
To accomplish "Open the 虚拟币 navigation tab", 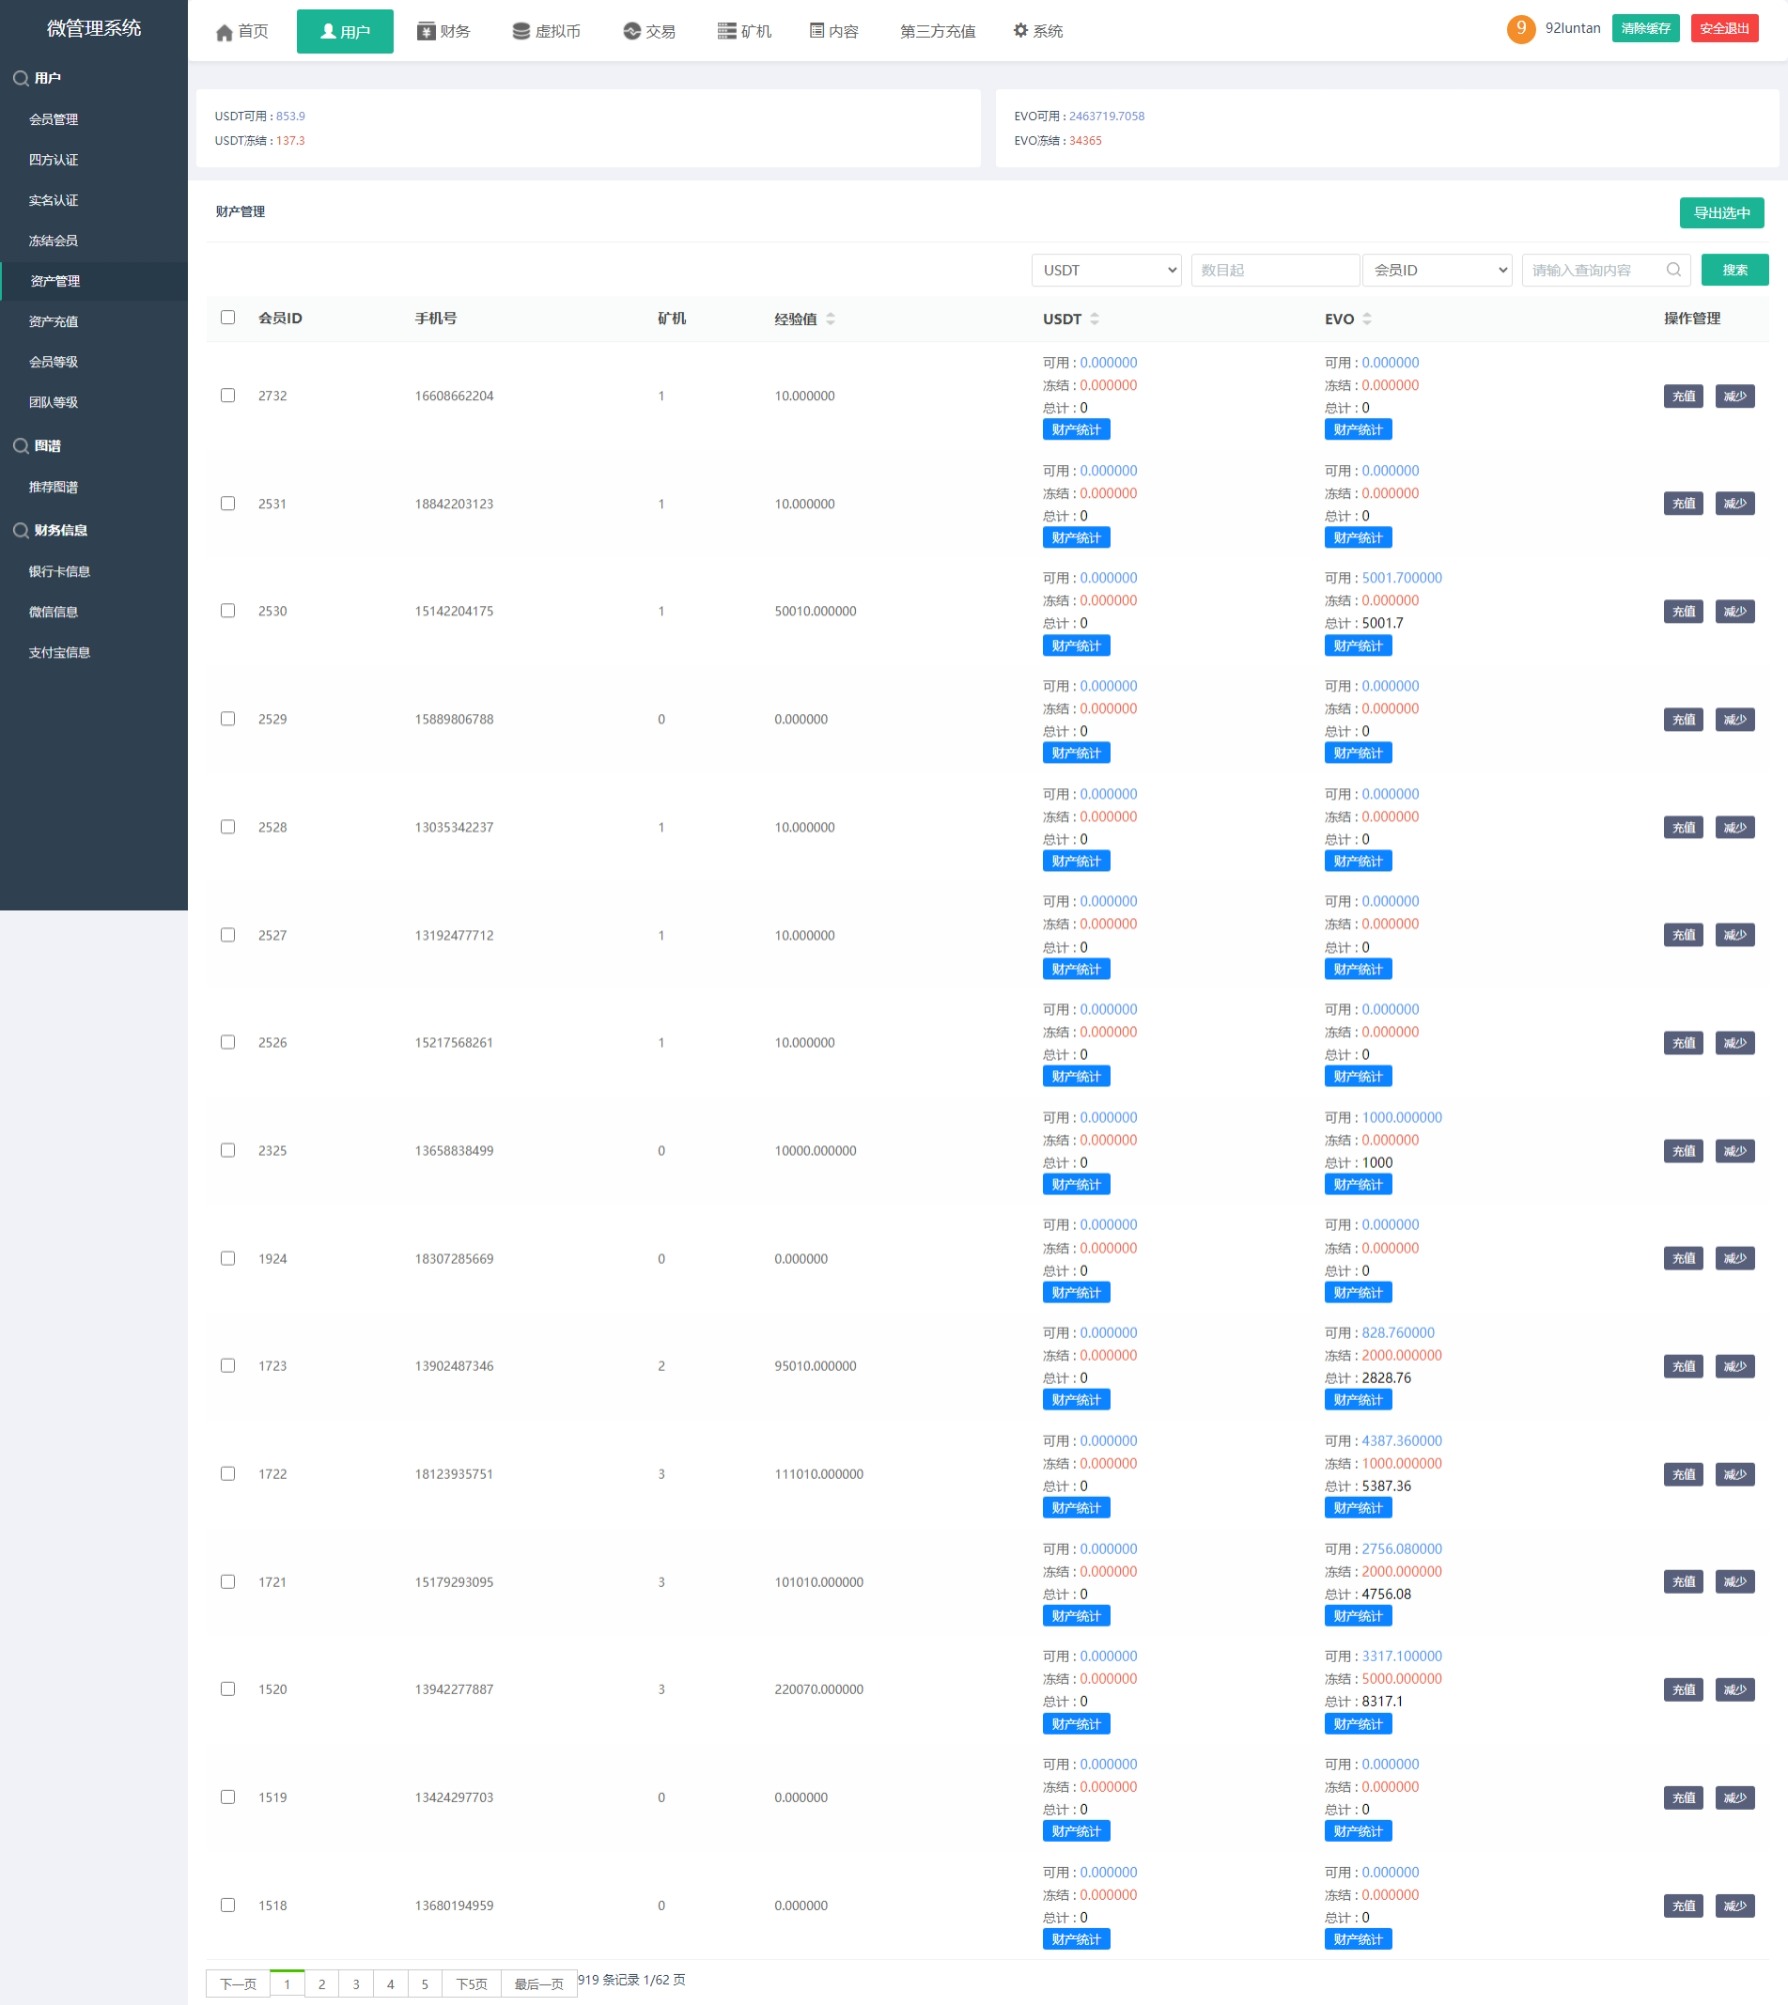I will [546, 31].
